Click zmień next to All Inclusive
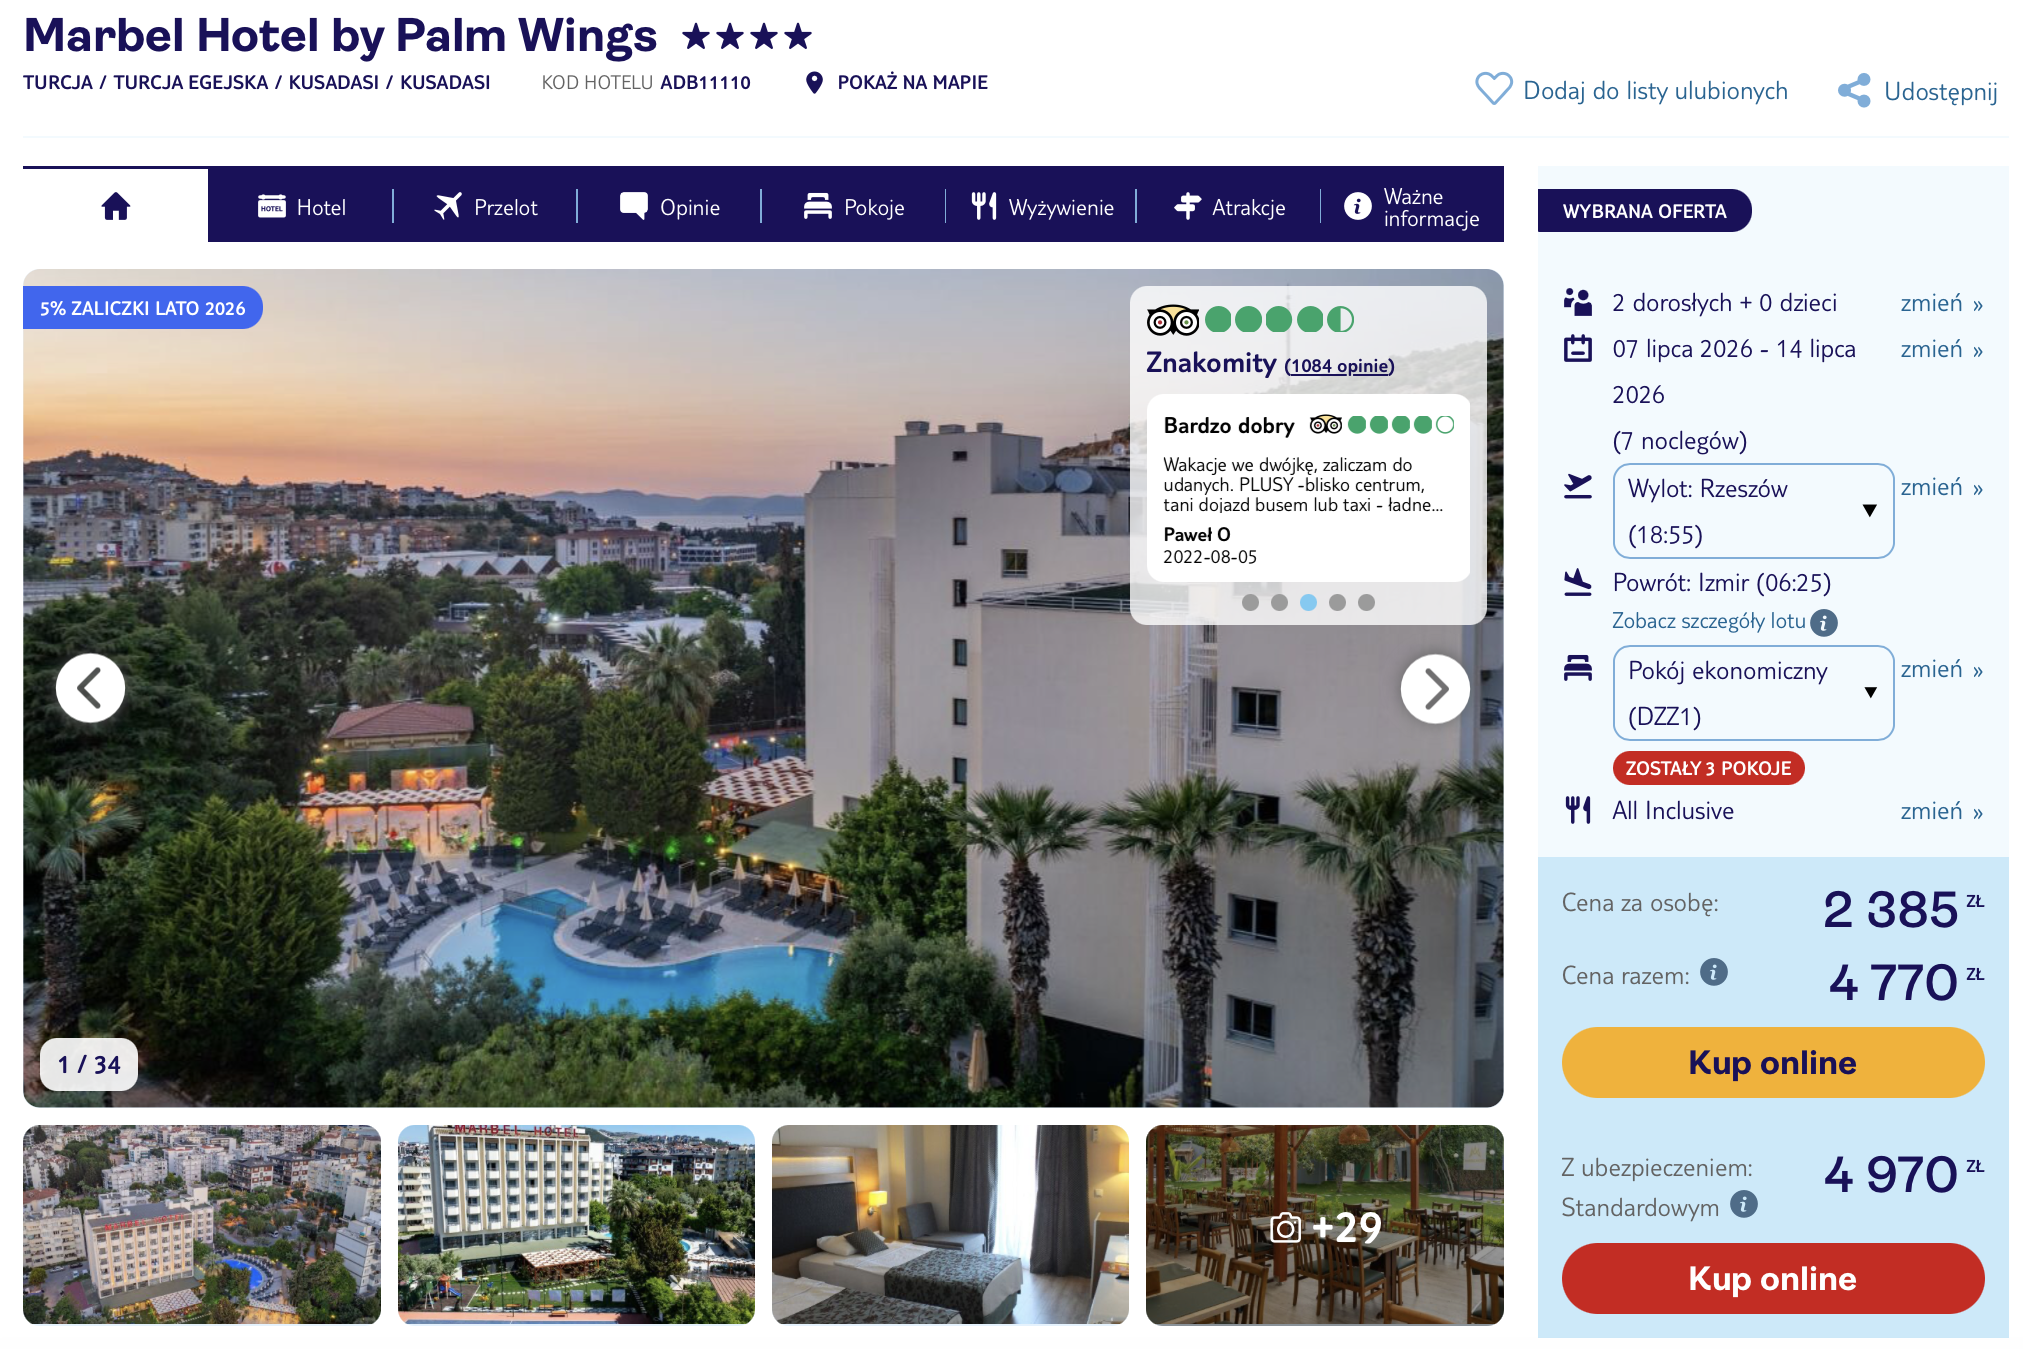The height and width of the screenshot is (1349, 2023). click(x=1941, y=811)
